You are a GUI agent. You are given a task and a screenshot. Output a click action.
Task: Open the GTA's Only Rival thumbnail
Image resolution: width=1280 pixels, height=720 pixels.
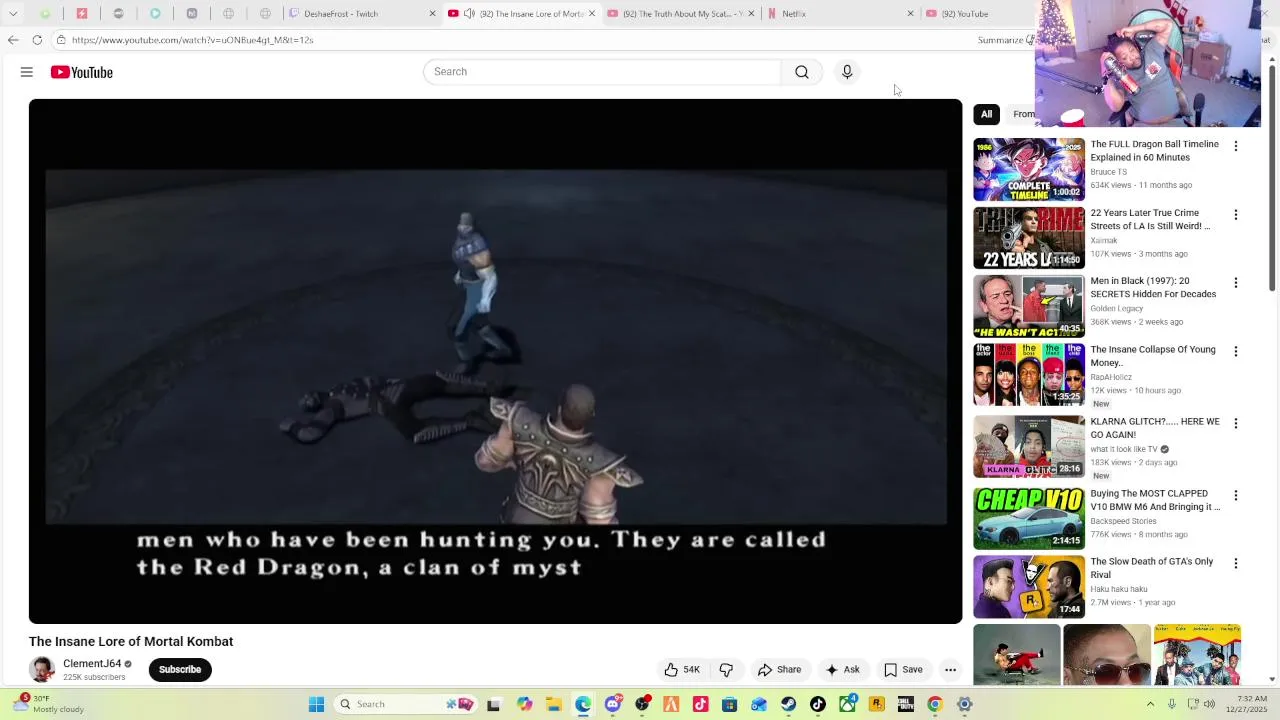click(x=1029, y=587)
